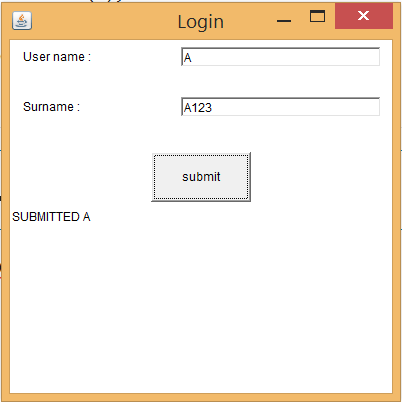Viewport: 402px width, 402px height.
Task: Select the "SUBMITTED A" status message
Action: (51, 217)
